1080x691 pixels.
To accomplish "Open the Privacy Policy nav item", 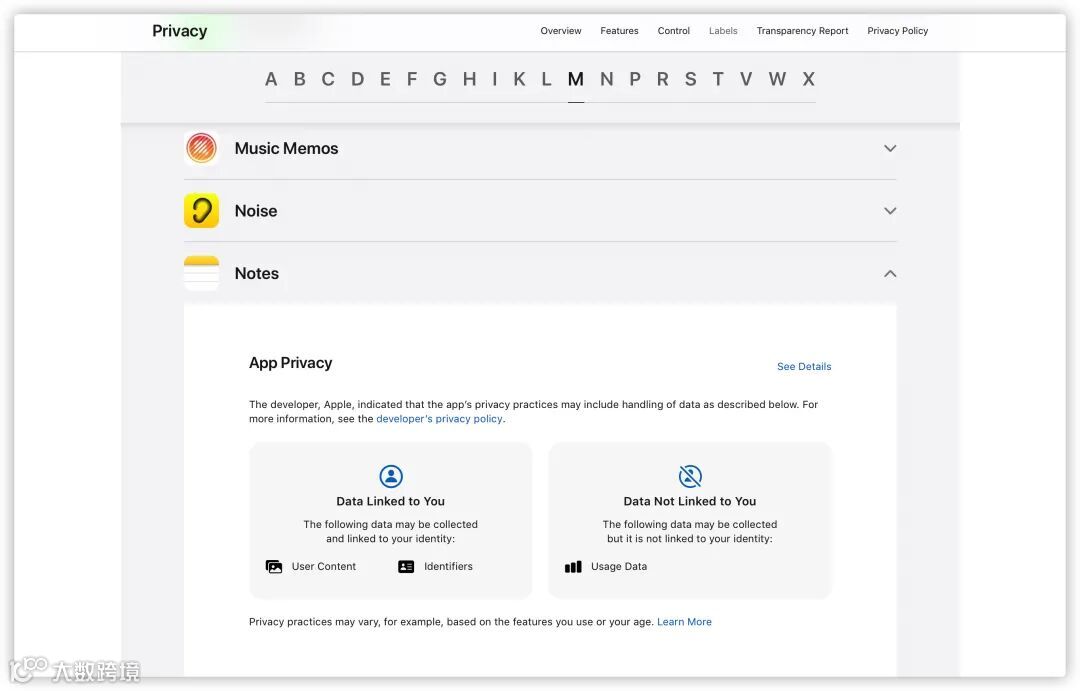I will click(x=897, y=31).
